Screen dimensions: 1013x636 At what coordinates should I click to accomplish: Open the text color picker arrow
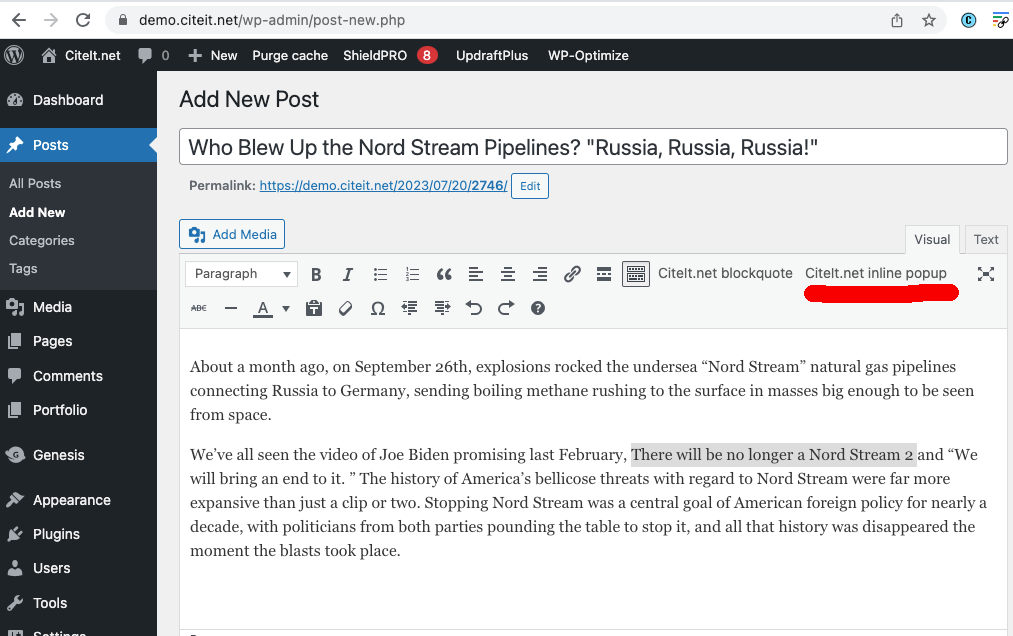(x=286, y=308)
